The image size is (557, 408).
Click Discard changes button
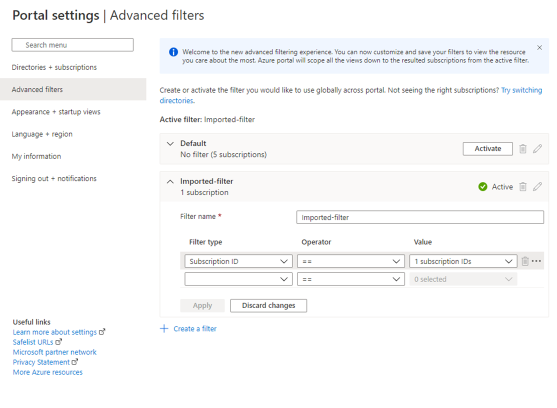269,306
